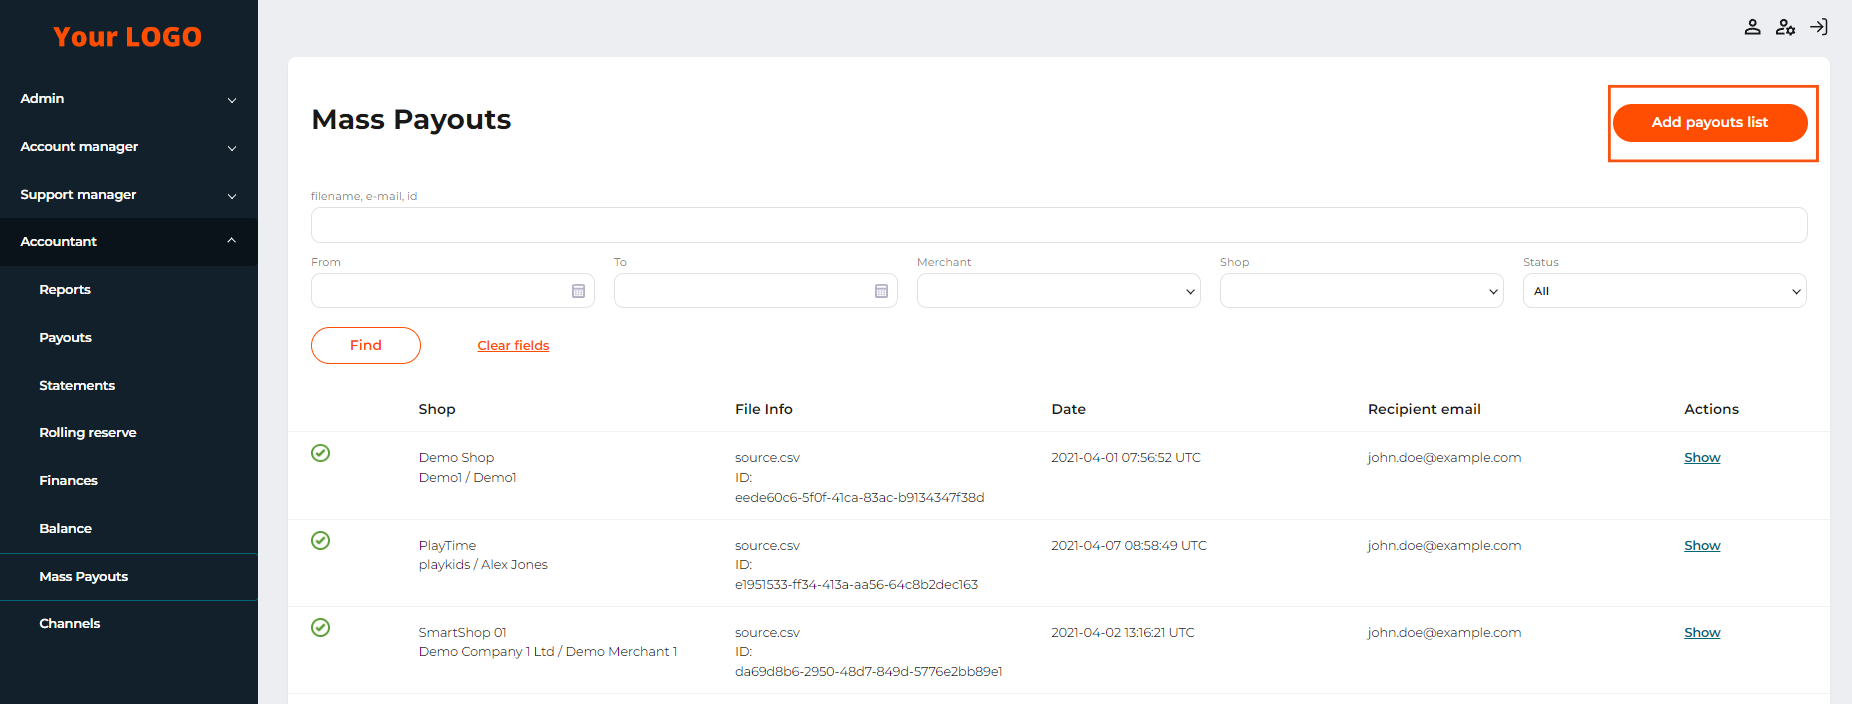Click the logout arrow icon
The image size is (1852, 704).
pyautogui.click(x=1819, y=27)
